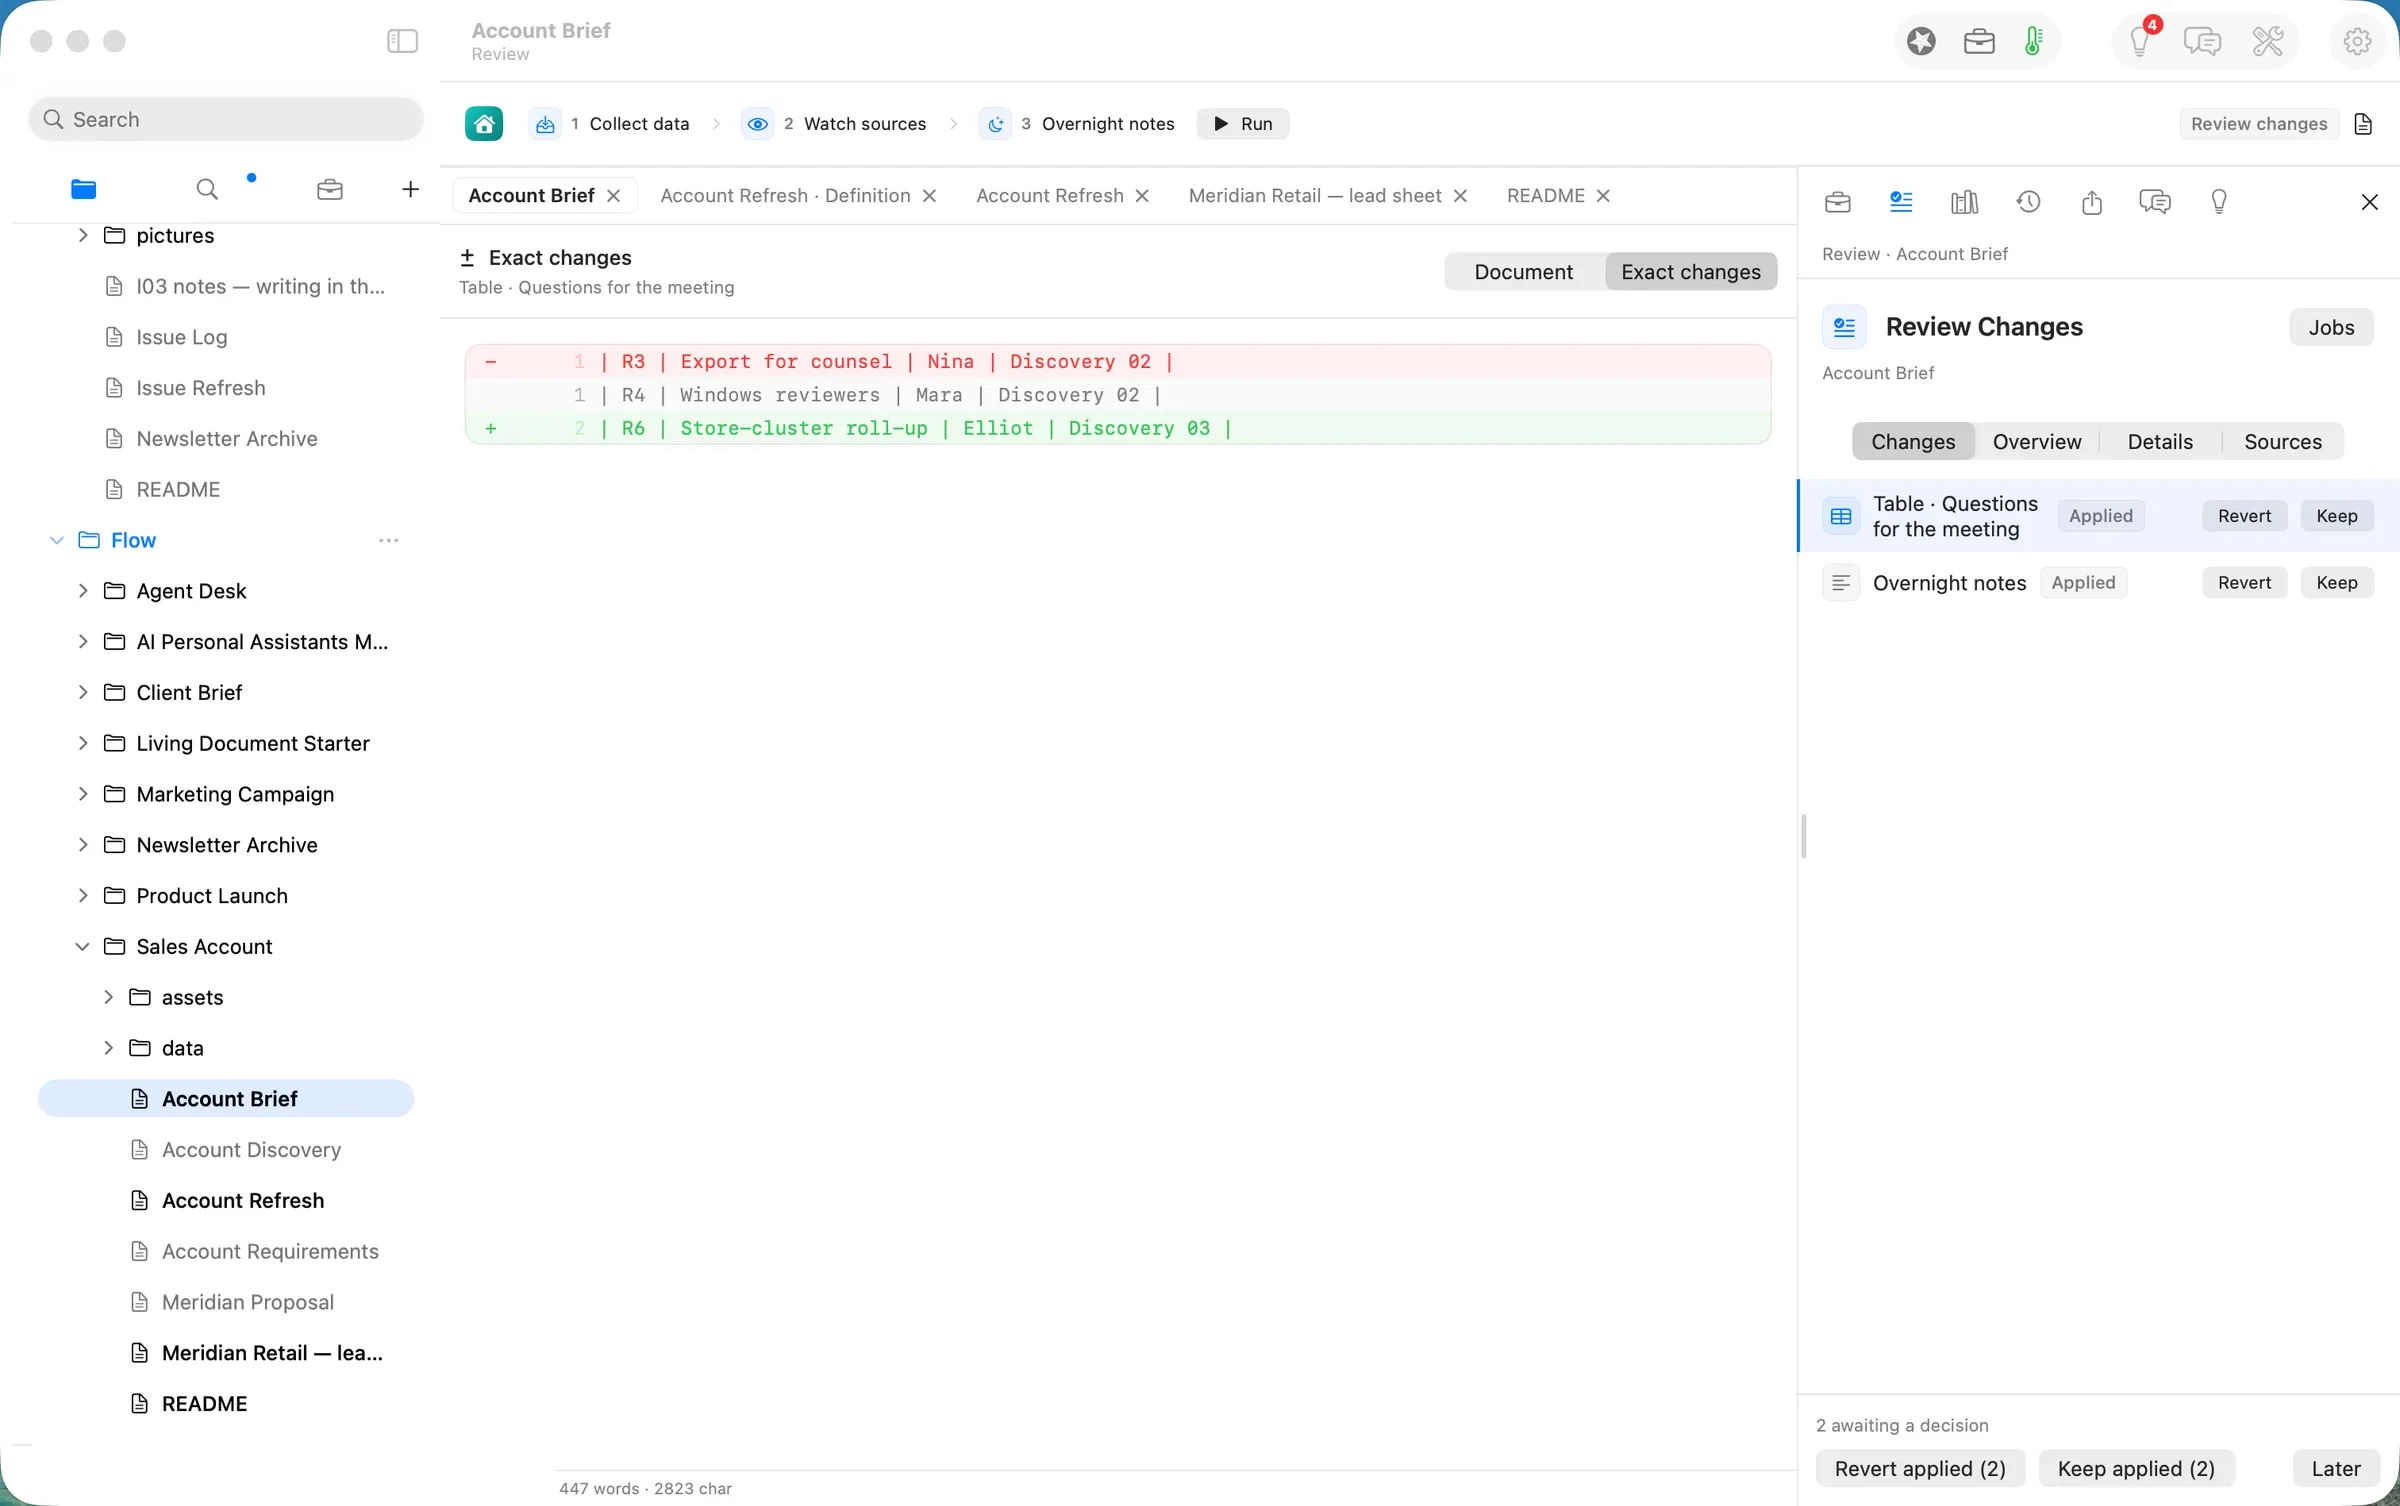
Task: Select the Sources segment
Action: point(2282,442)
